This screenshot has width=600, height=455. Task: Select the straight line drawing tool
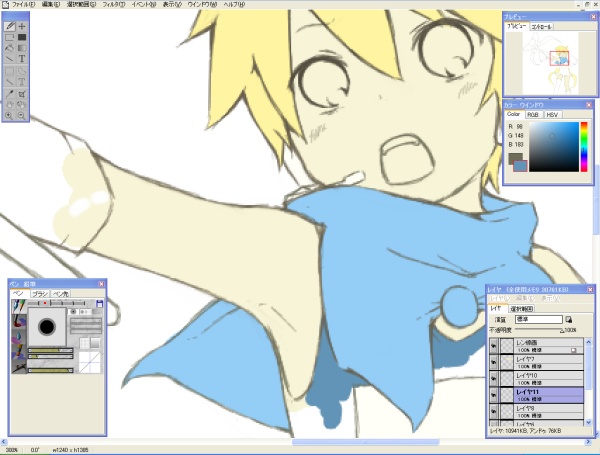click(10, 59)
